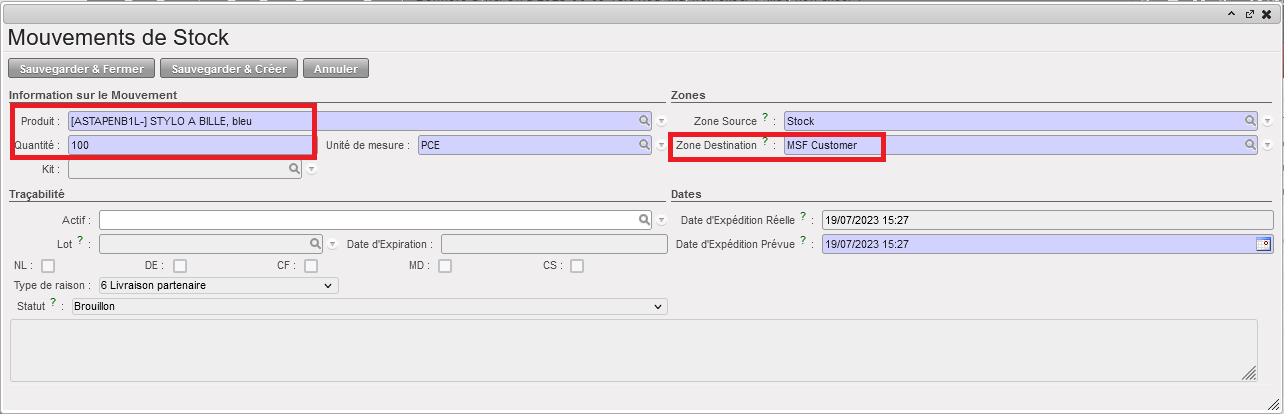Click the round arrow next to Produit field
This screenshot has height=414, width=1284.
[661, 121]
